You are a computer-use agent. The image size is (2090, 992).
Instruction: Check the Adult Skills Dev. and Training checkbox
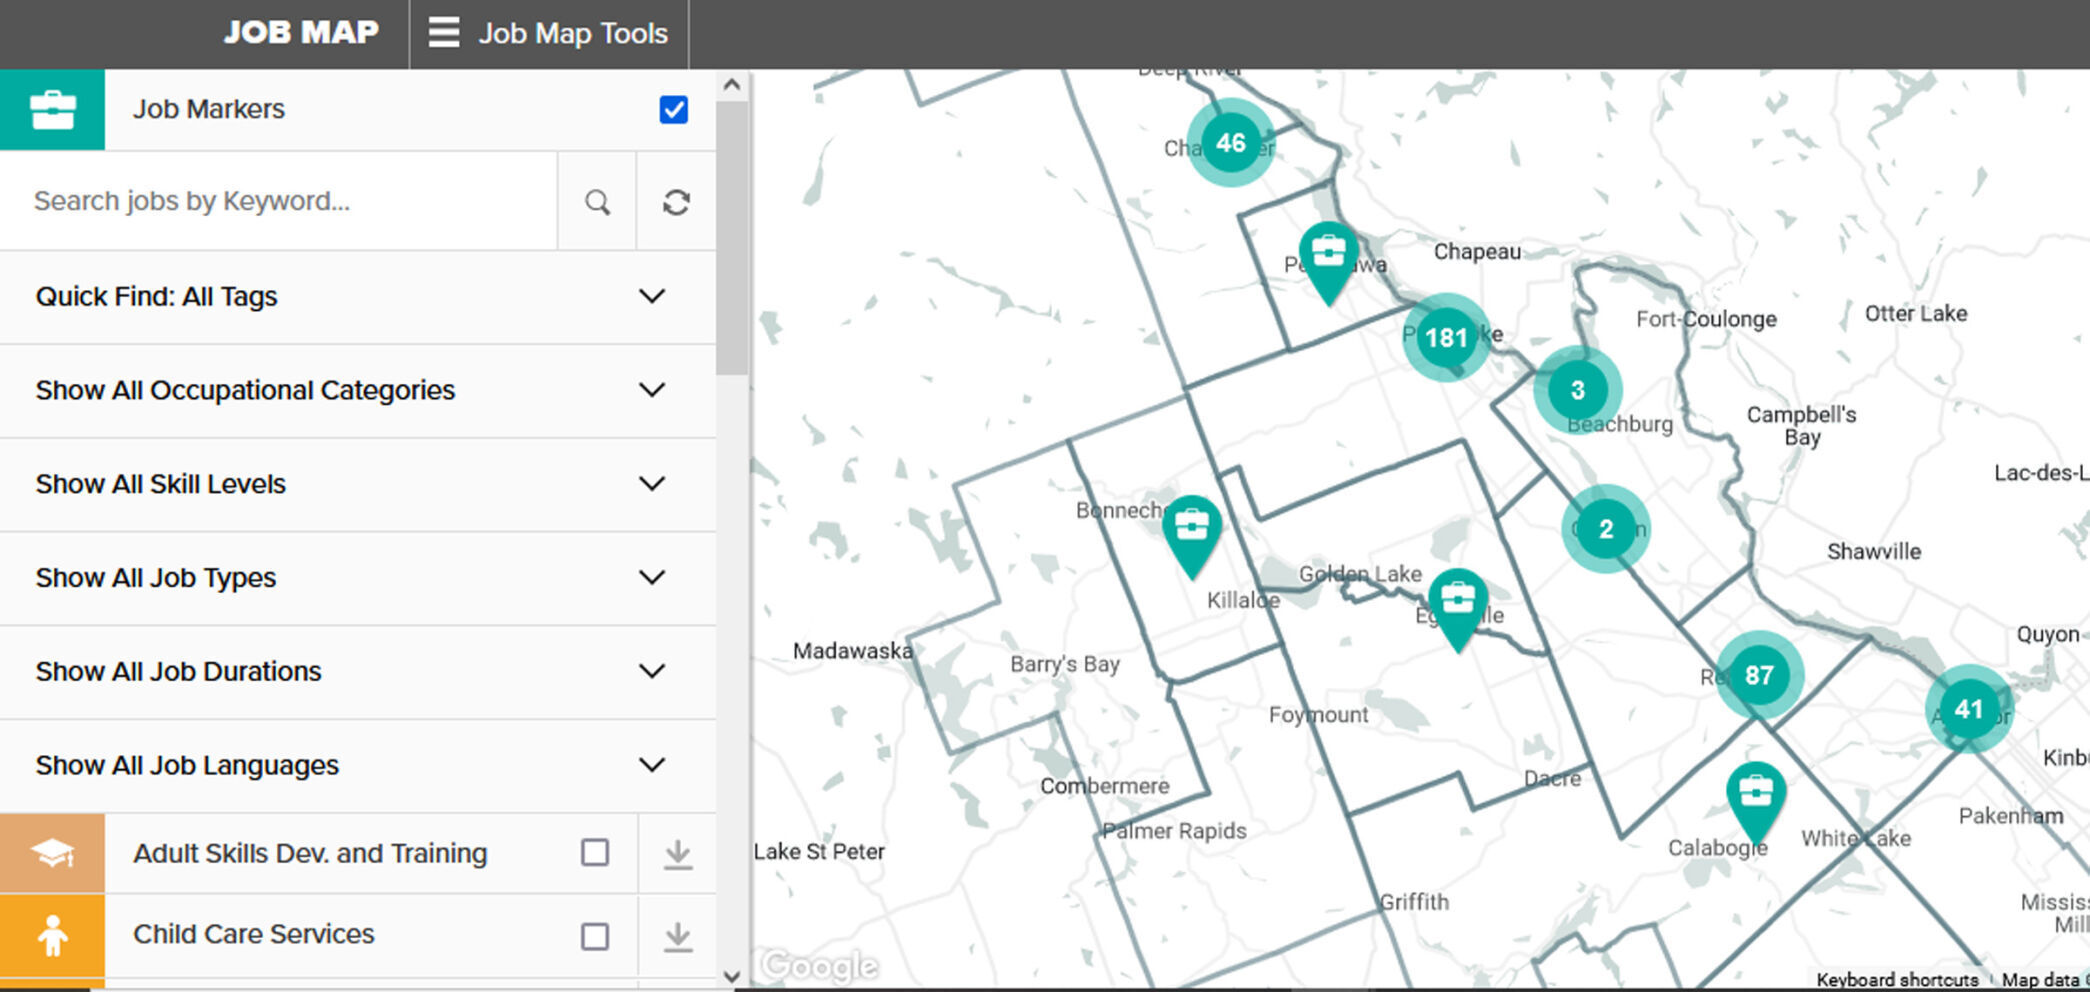(595, 853)
